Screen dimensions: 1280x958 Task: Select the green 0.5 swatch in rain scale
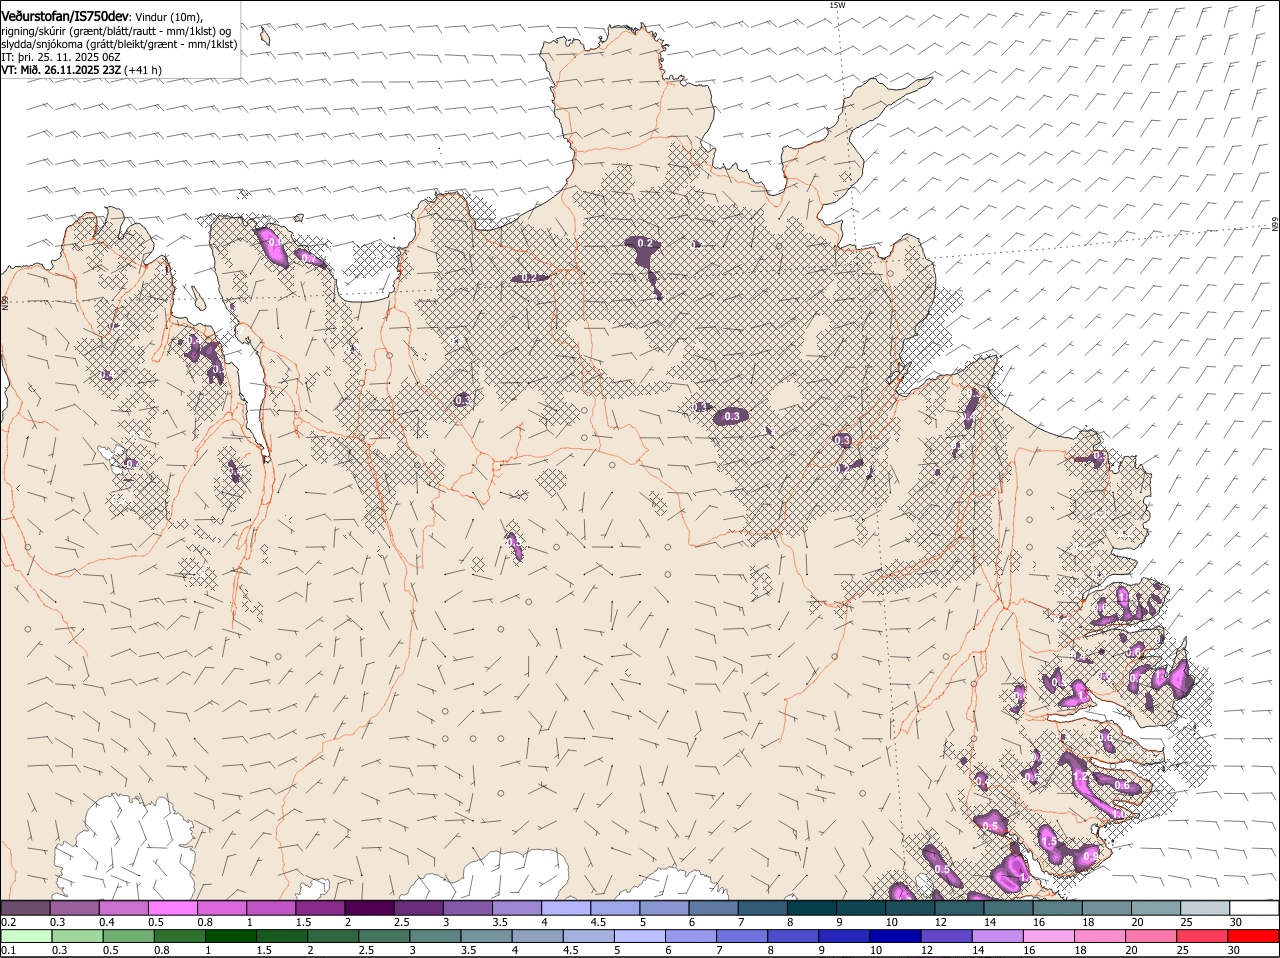click(128, 936)
